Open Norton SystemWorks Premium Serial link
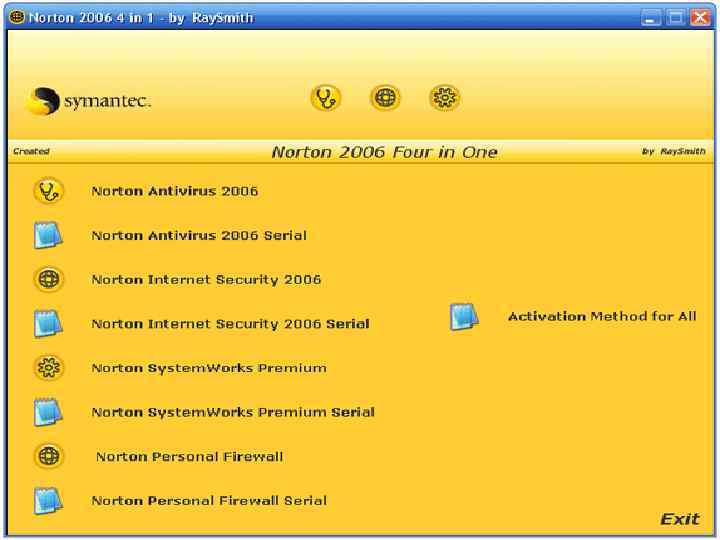The image size is (720, 540). click(x=233, y=412)
